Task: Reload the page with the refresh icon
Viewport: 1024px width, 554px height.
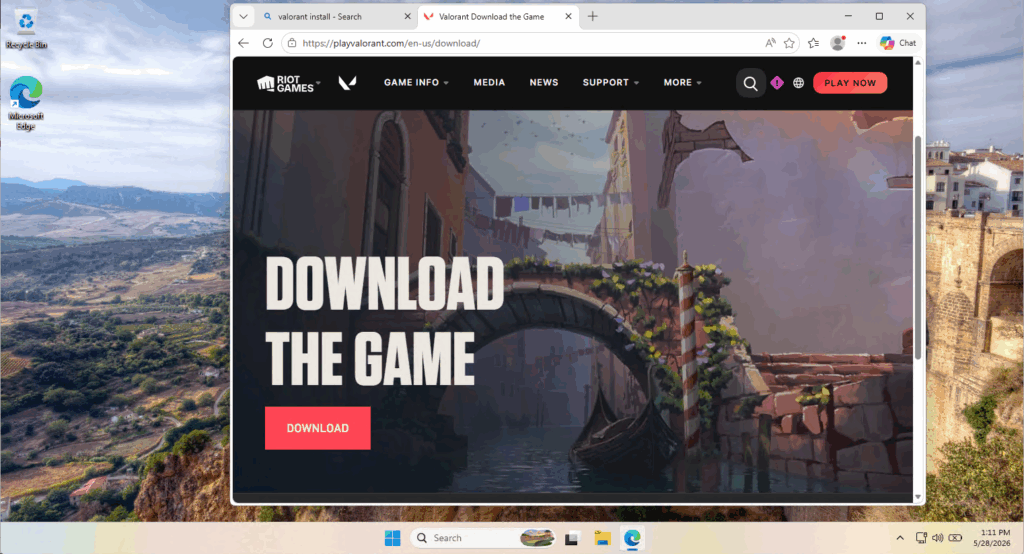Action: [x=268, y=43]
